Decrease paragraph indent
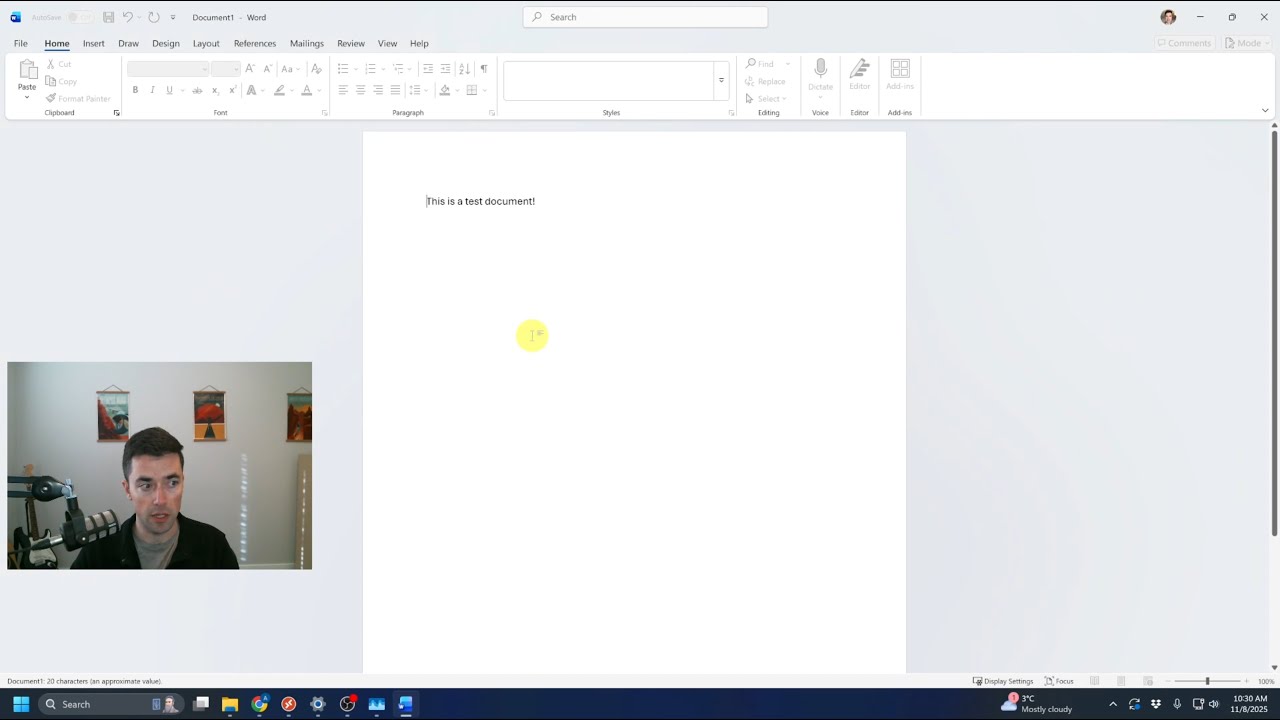This screenshot has width=1280, height=720. [428, 69]
